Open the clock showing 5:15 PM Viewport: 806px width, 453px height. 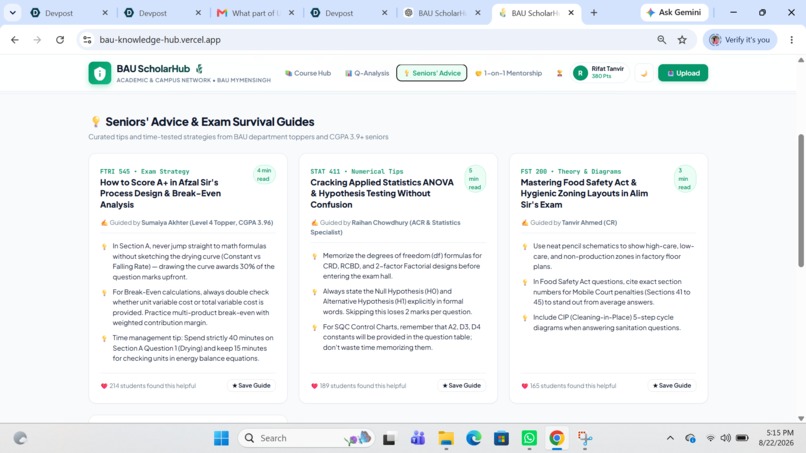(776, 438)
